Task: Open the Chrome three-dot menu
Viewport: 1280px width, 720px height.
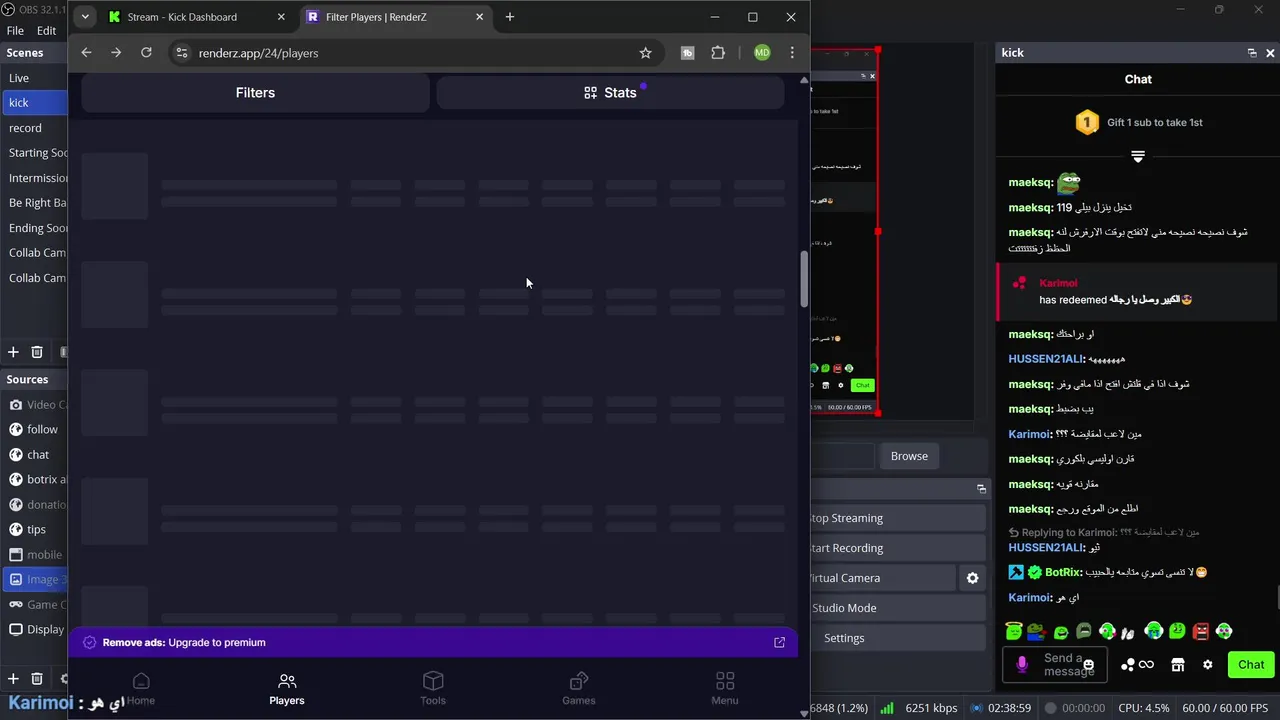Action: [792, 53]
